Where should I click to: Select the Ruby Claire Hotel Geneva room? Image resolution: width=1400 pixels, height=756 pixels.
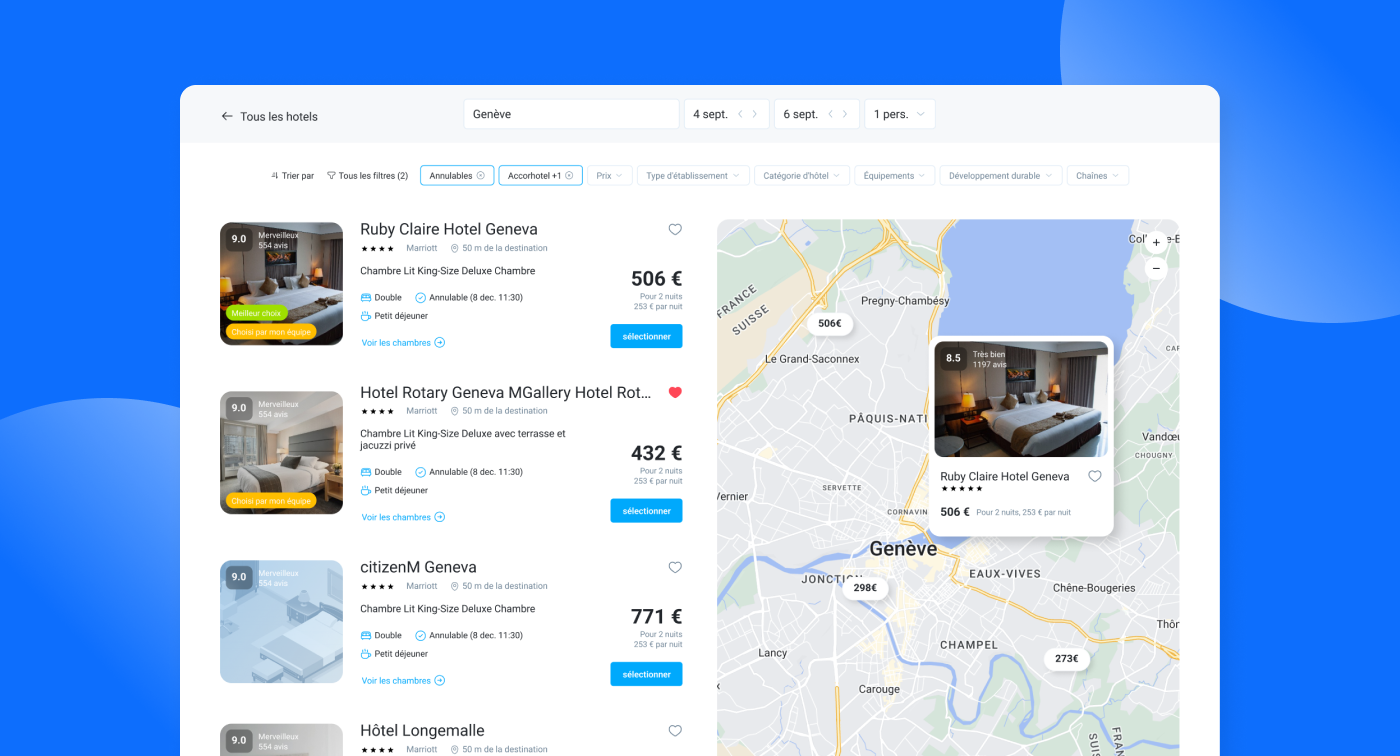tap(646, 336)
